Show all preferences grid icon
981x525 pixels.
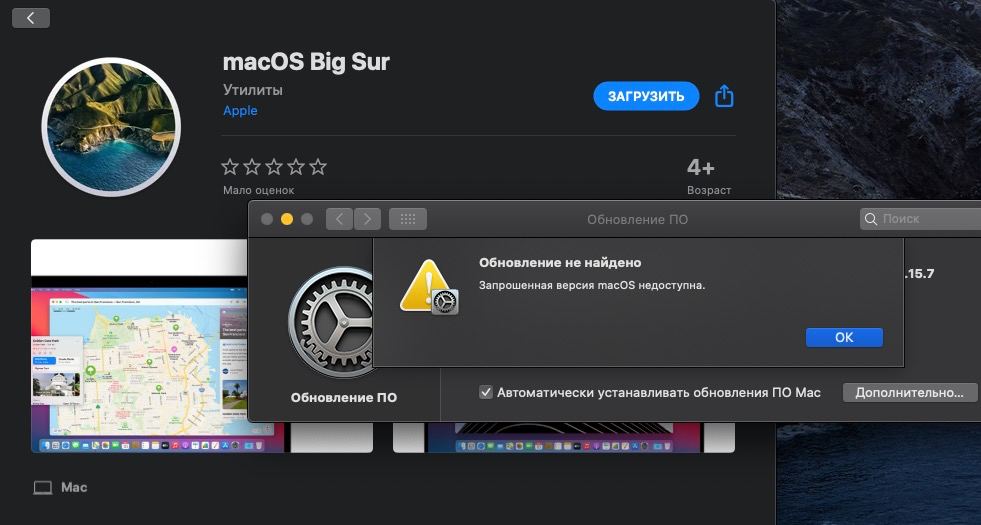click(x=408, y=219)
